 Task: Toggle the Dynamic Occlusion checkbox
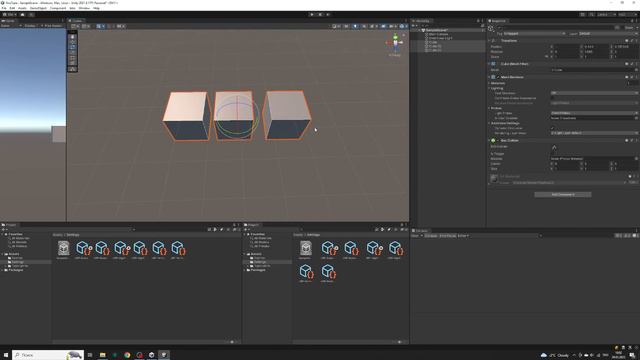point(553,128)
